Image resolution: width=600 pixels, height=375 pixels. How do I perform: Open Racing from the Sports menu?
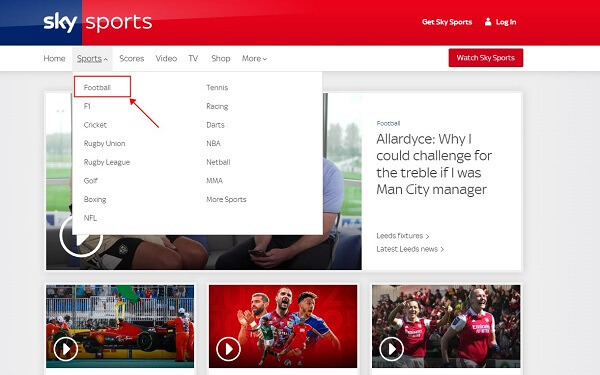coord(217,106)
